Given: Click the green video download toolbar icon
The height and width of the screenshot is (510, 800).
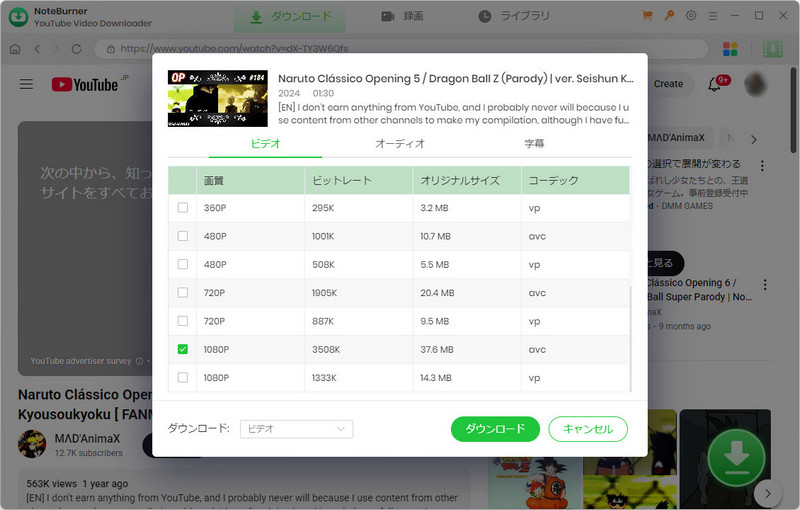Looking at the screenshot, I should click(772, 49).
